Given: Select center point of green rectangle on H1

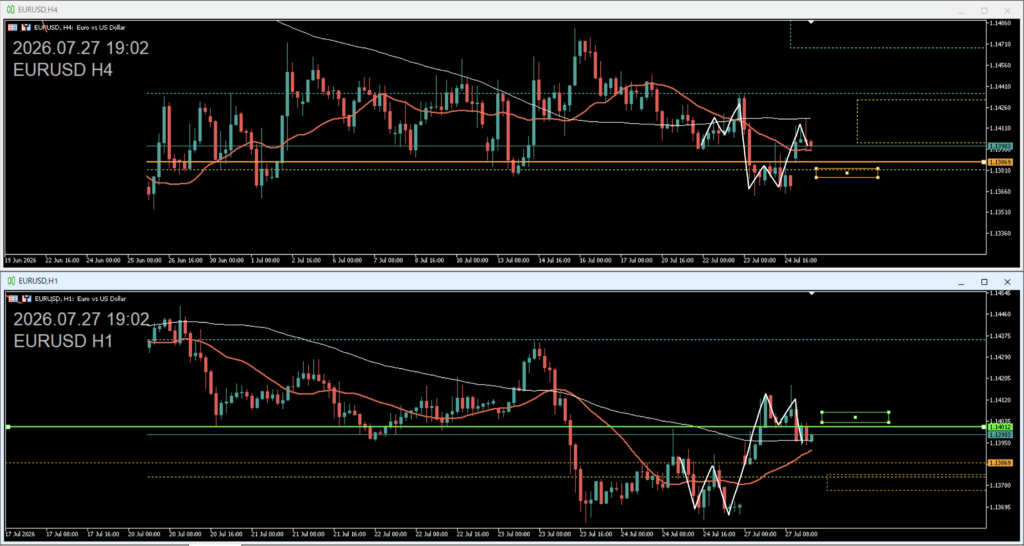Looking at the screenshot, I should (855, 417).
